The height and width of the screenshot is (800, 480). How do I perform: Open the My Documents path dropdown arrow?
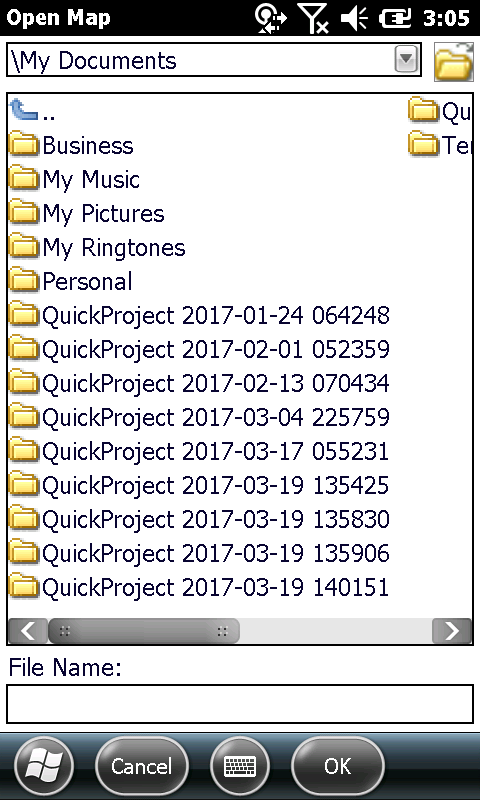point(407,60)
